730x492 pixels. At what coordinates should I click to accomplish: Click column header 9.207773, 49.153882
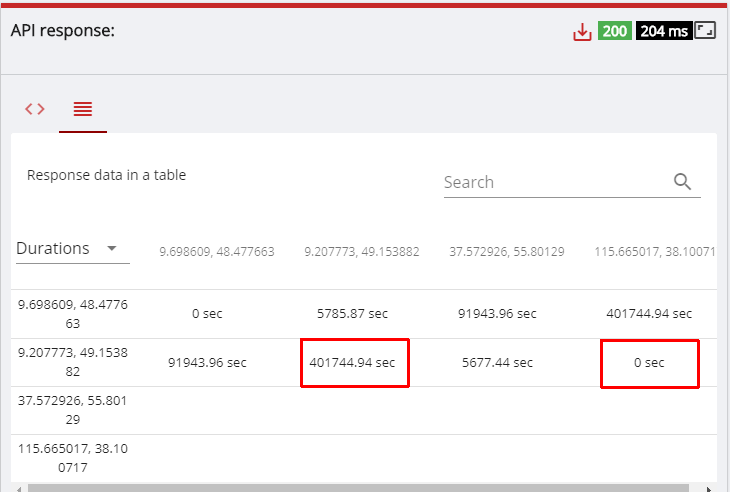(x=362, y=252)
